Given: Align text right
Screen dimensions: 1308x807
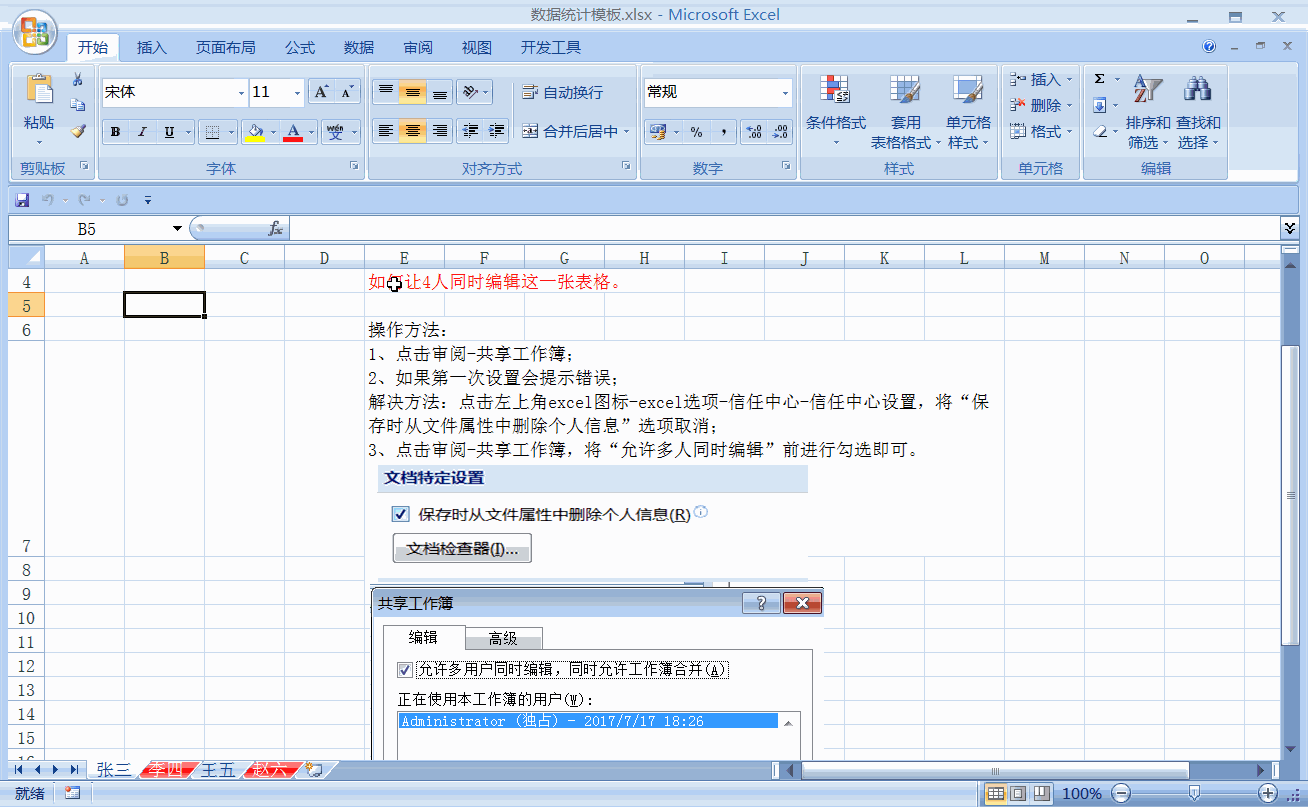Looking at the screenshot, I should [439, 131].
